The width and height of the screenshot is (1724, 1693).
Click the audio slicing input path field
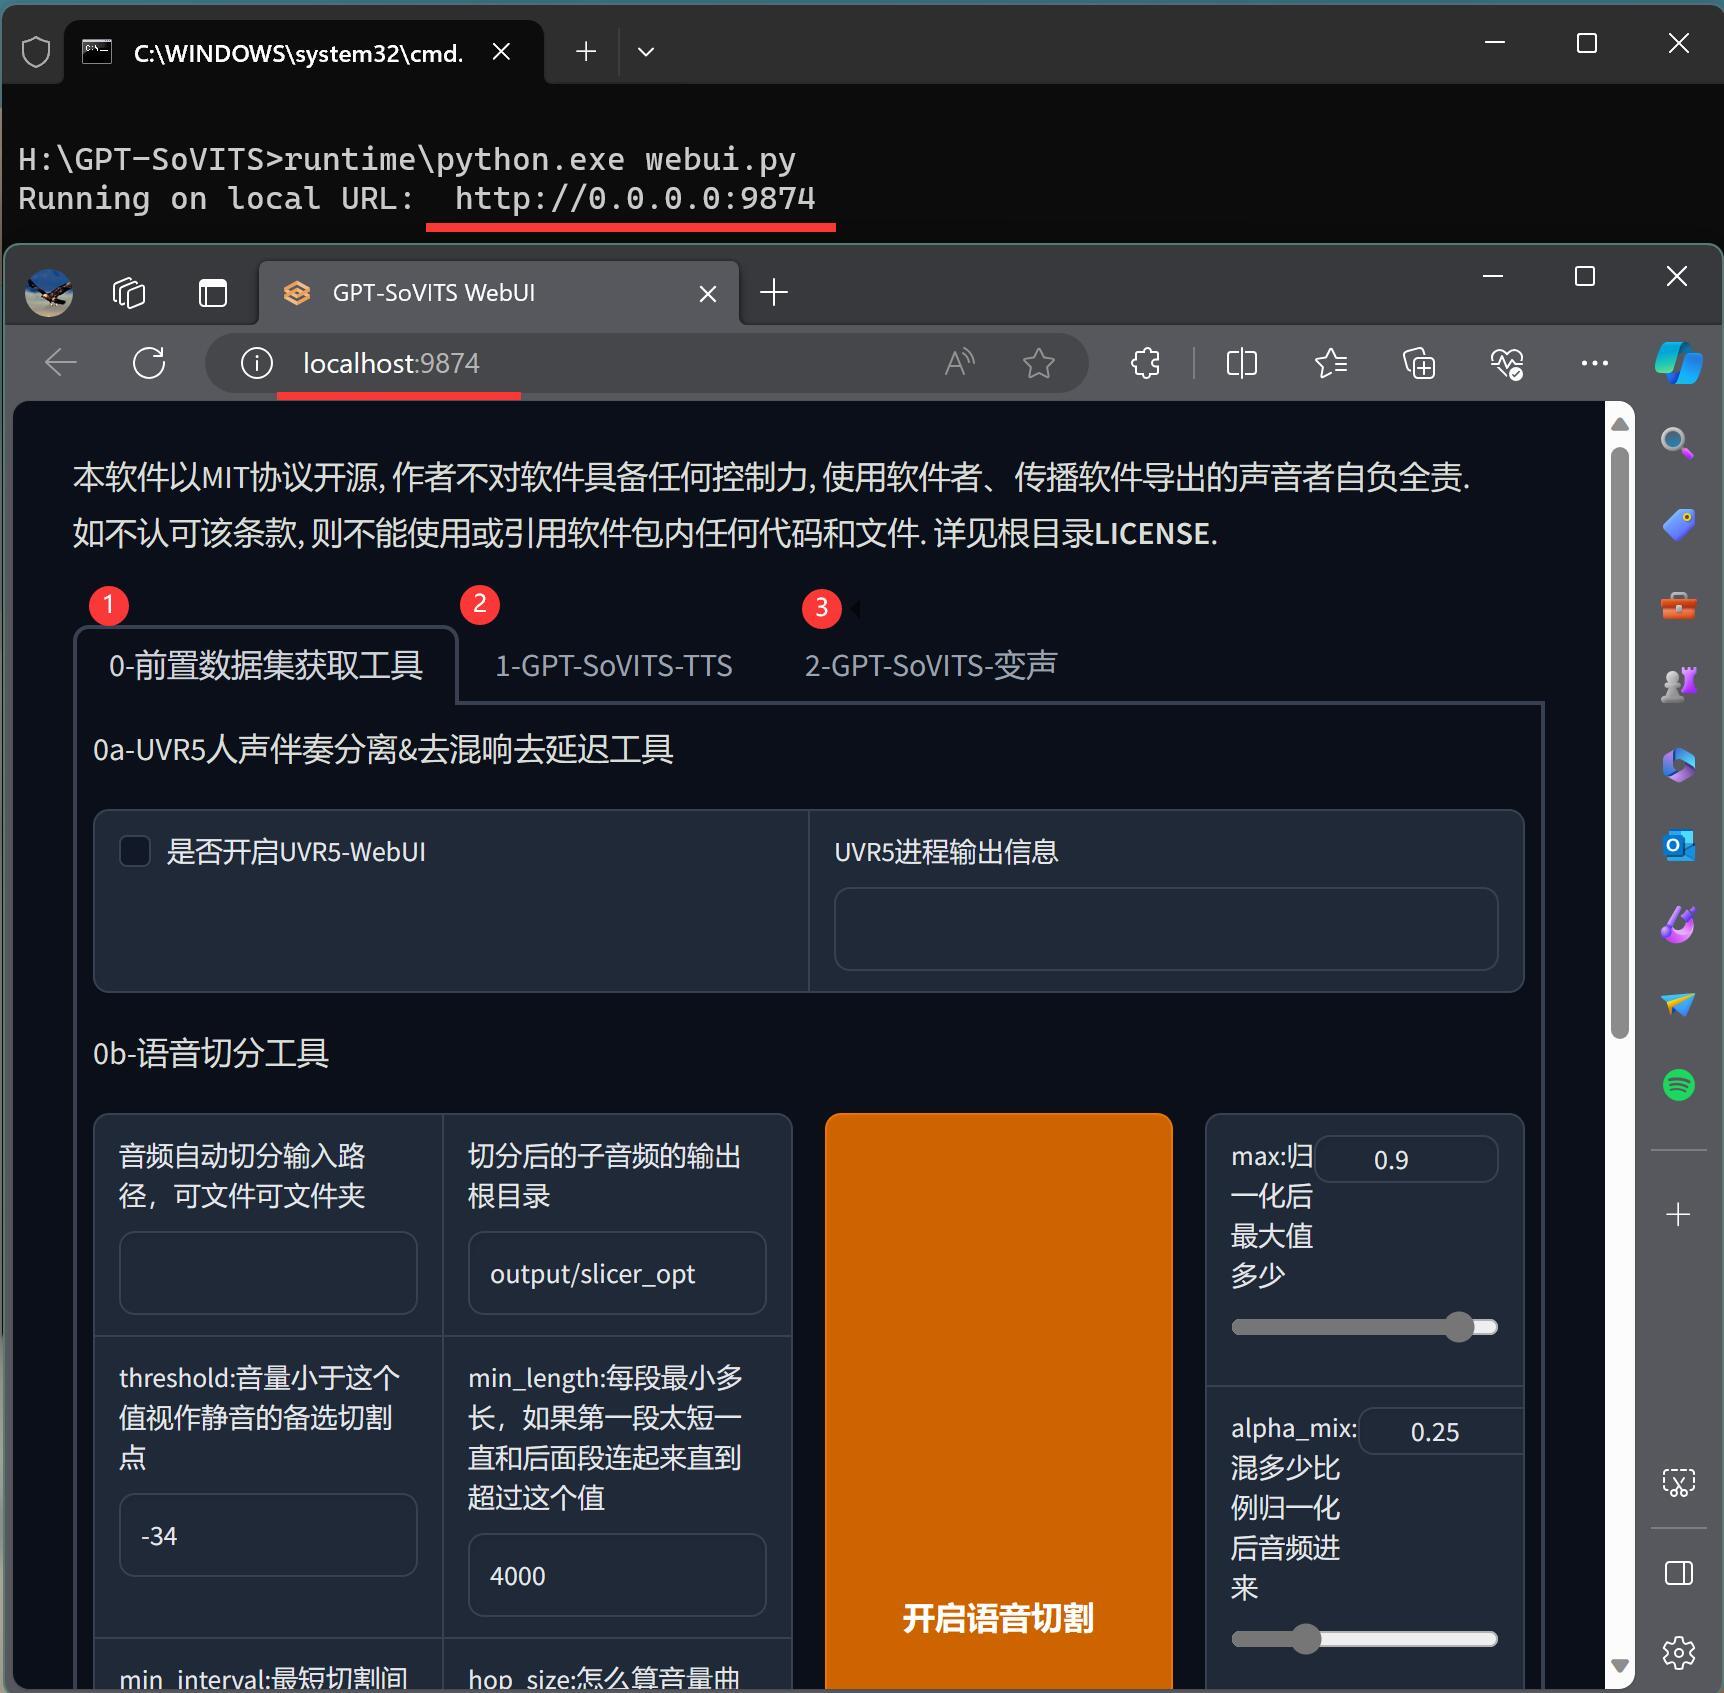coord(268,1273)
